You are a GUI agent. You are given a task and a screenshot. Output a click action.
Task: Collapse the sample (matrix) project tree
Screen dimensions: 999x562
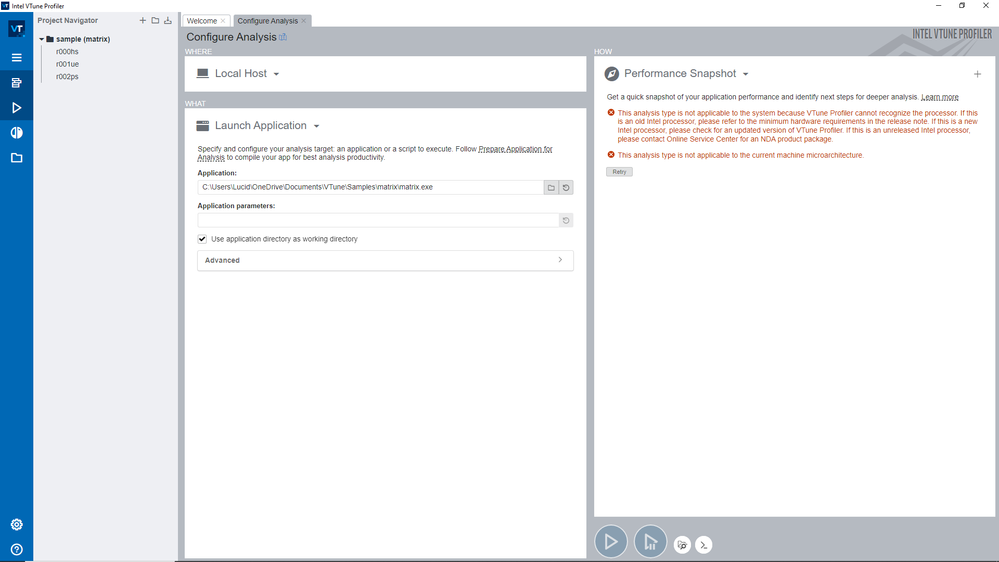coord(42,39)
